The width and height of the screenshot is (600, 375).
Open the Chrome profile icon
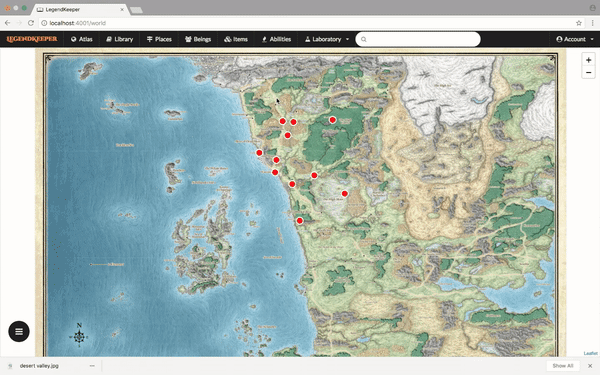click(x=592, y=8)
